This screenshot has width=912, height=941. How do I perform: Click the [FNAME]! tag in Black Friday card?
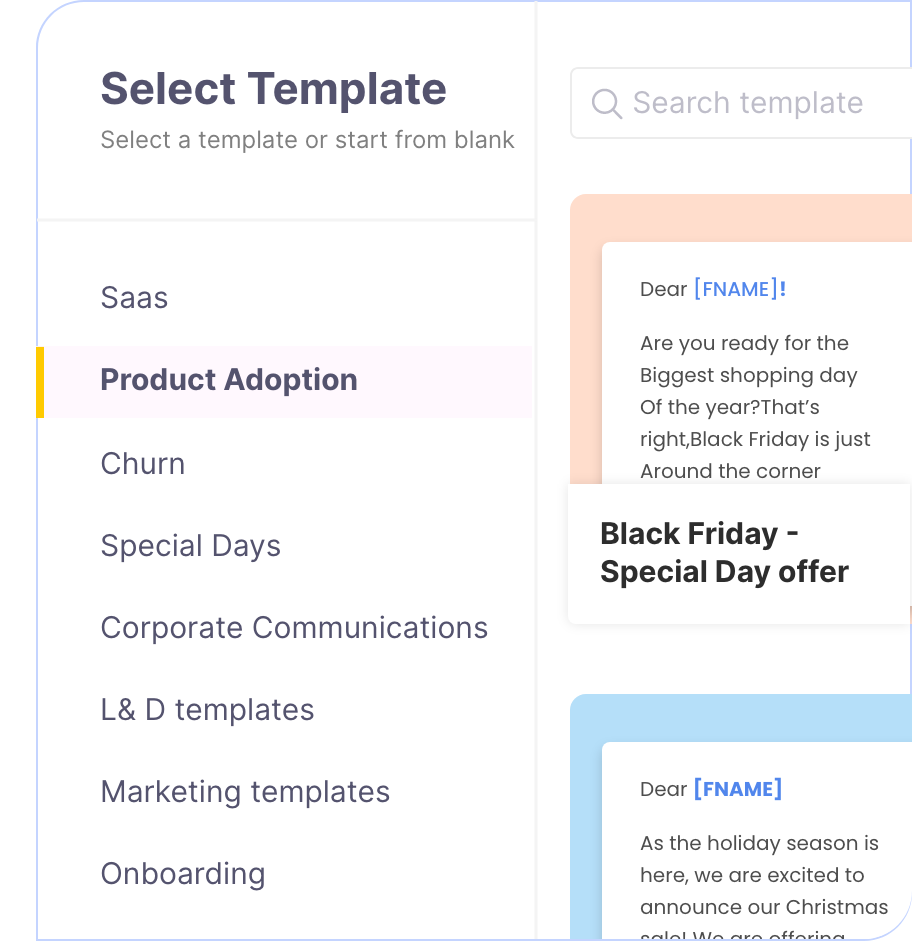[x=740, y=289]
